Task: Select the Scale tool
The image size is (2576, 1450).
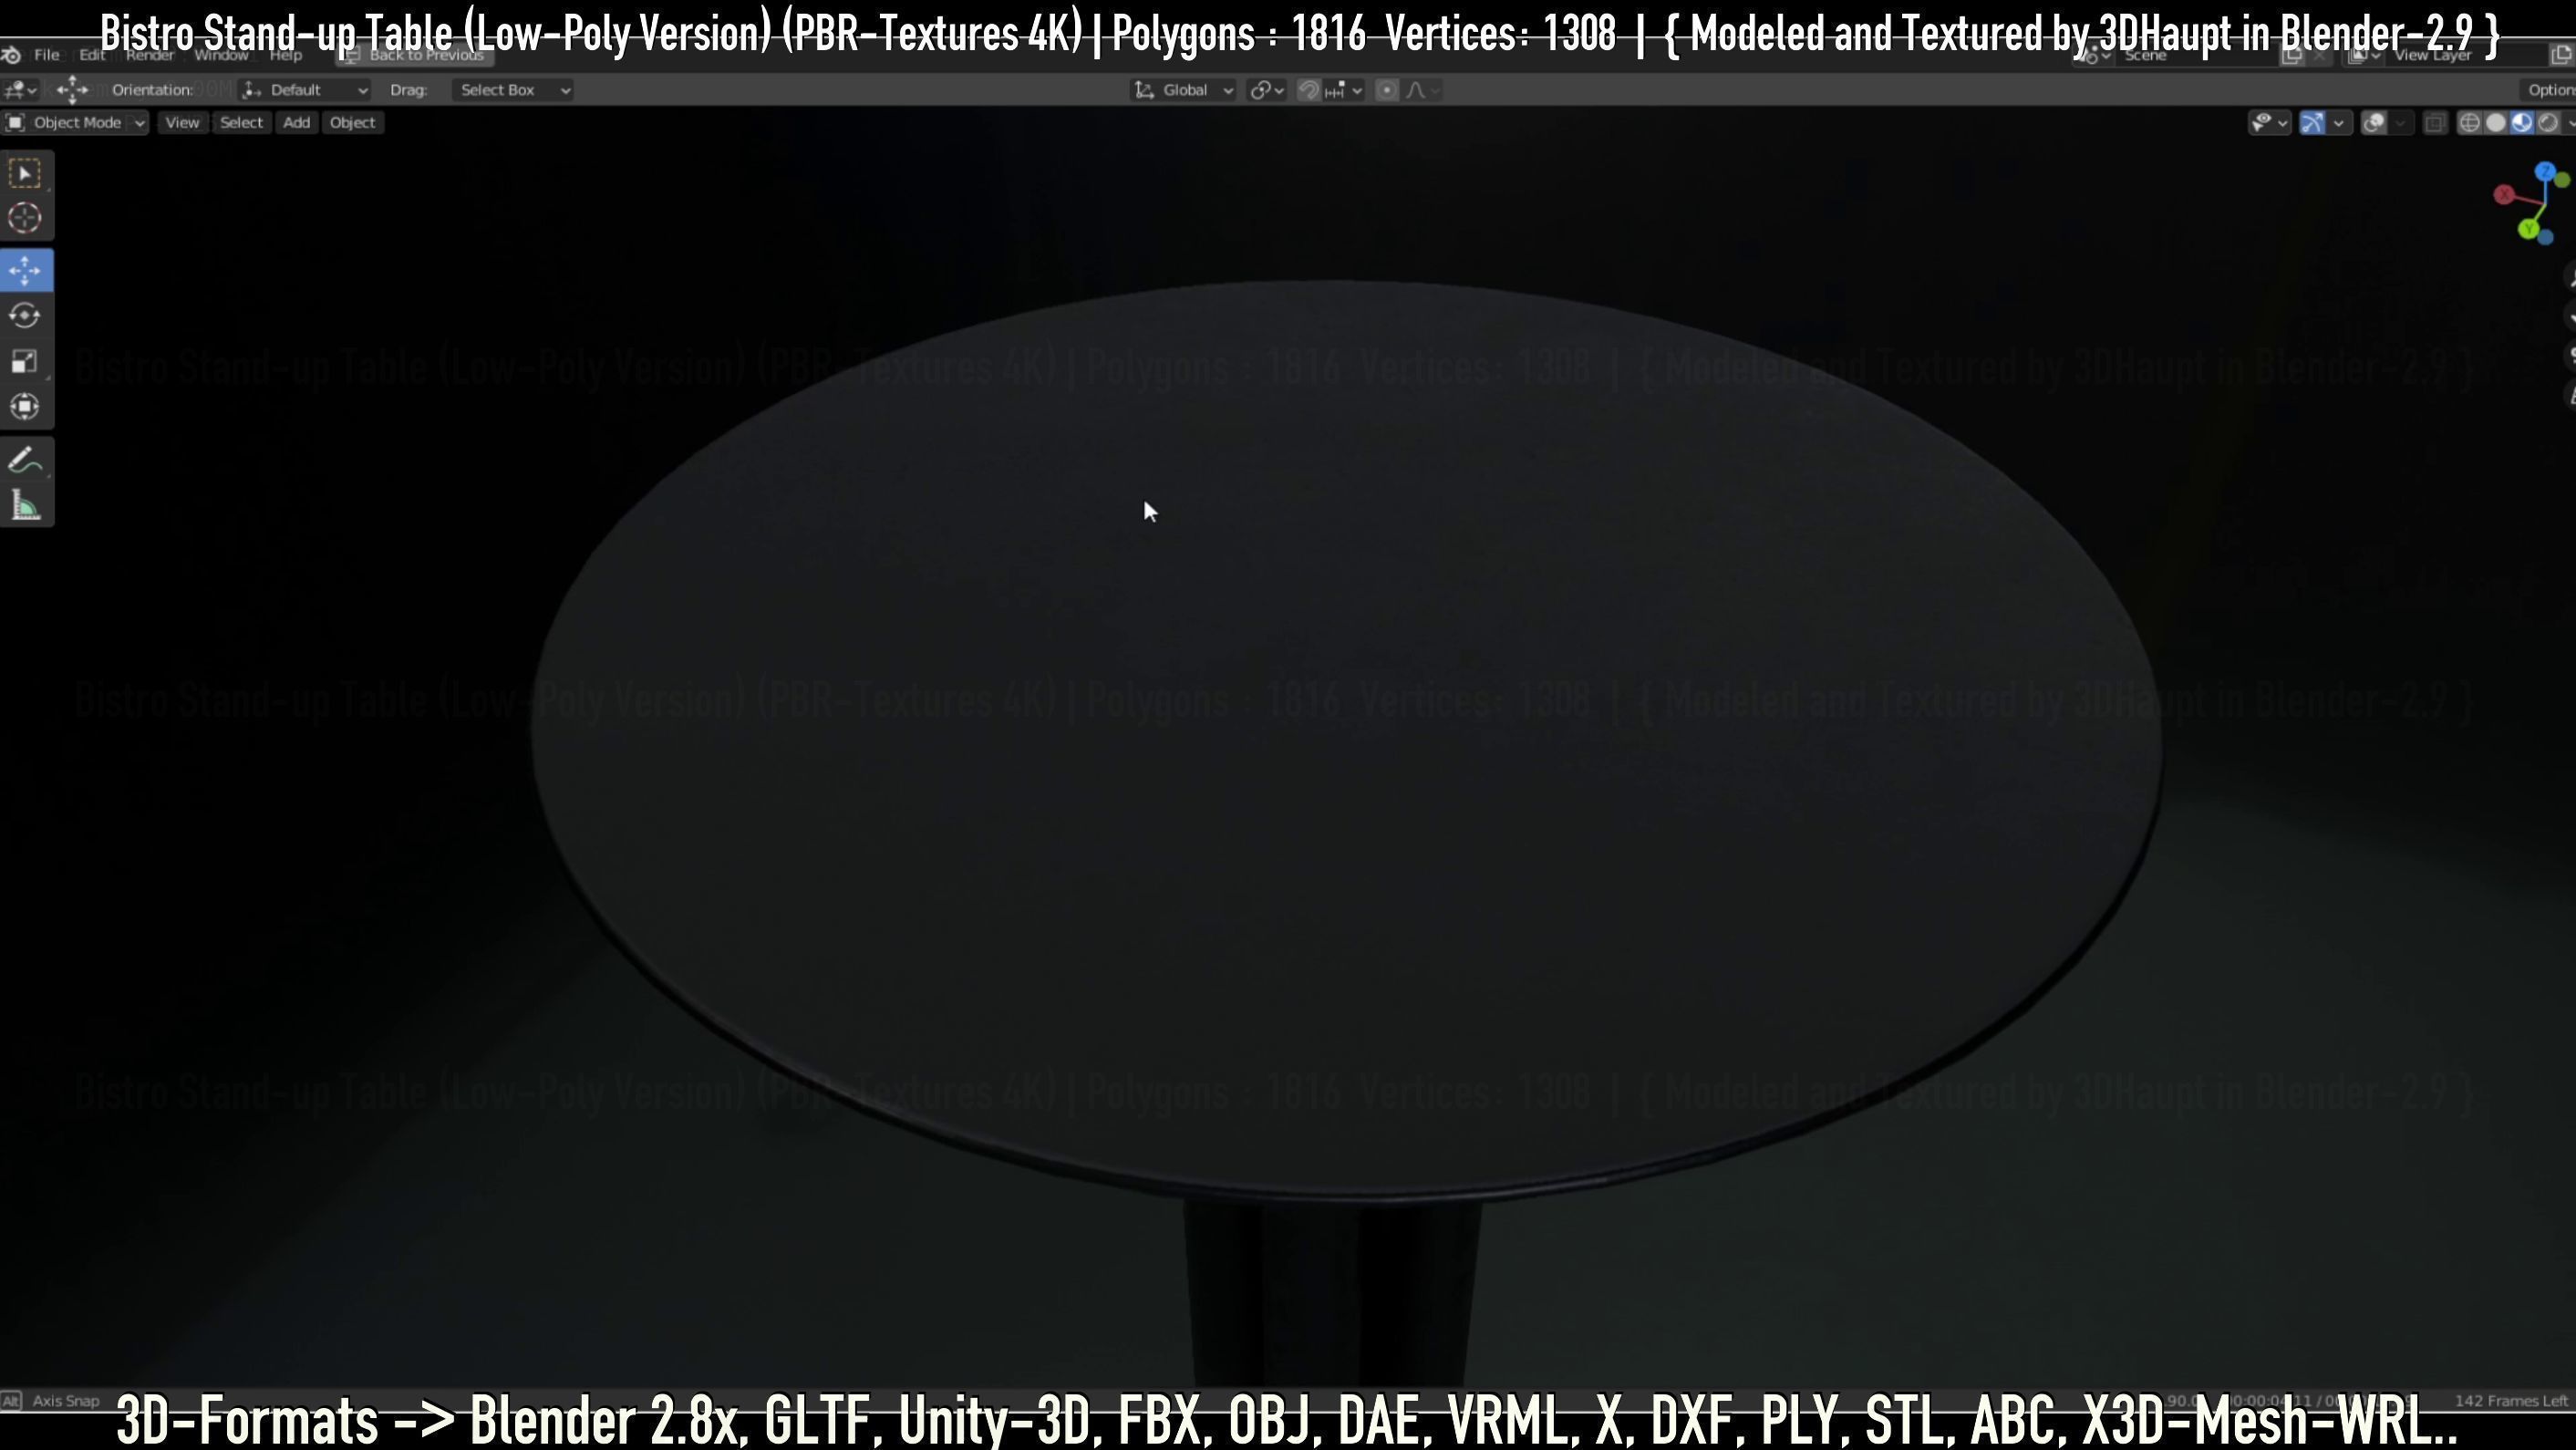Action: [x=25, y=361]
